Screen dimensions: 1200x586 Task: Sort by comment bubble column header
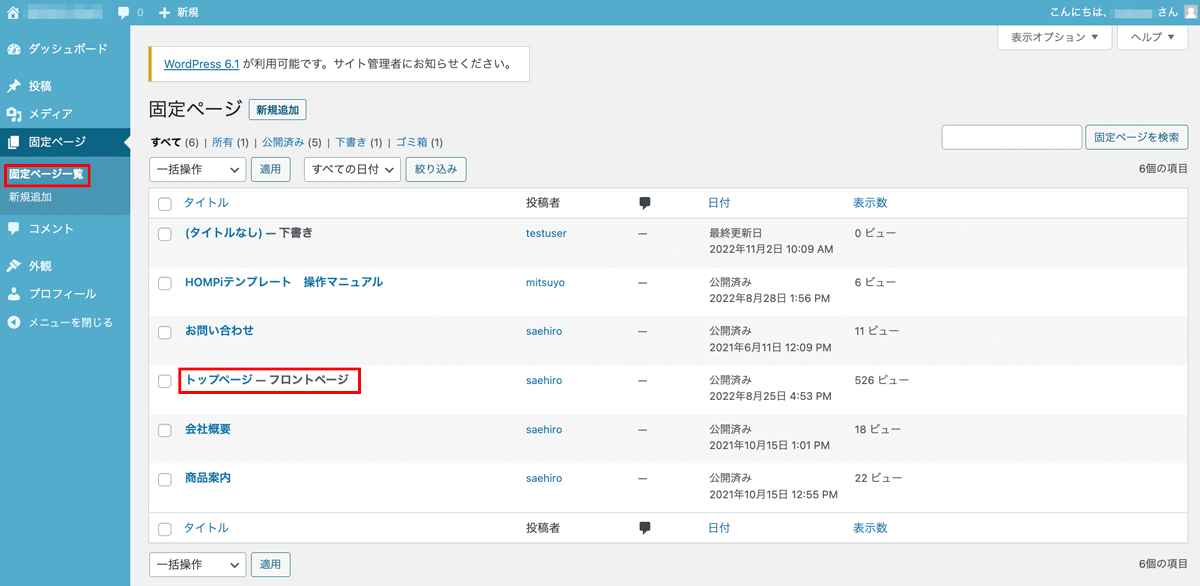[644, 203]
